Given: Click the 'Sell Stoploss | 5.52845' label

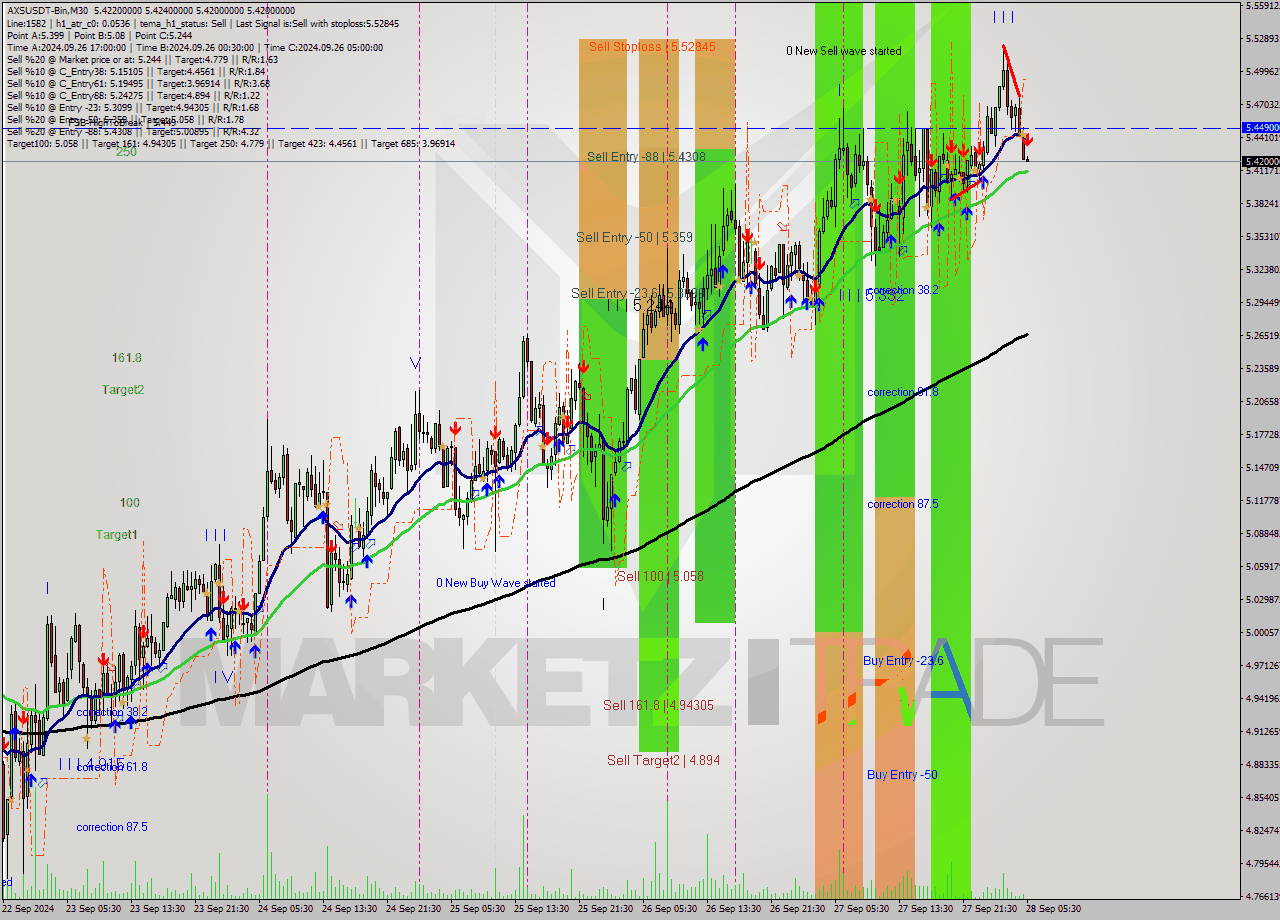Looking at the screenshot, I should point(652,46).
